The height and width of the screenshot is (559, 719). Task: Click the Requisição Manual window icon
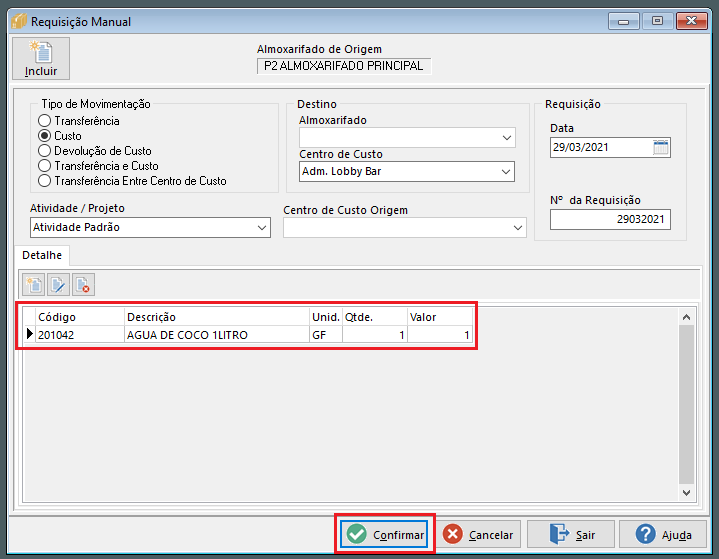coord(19,22)
